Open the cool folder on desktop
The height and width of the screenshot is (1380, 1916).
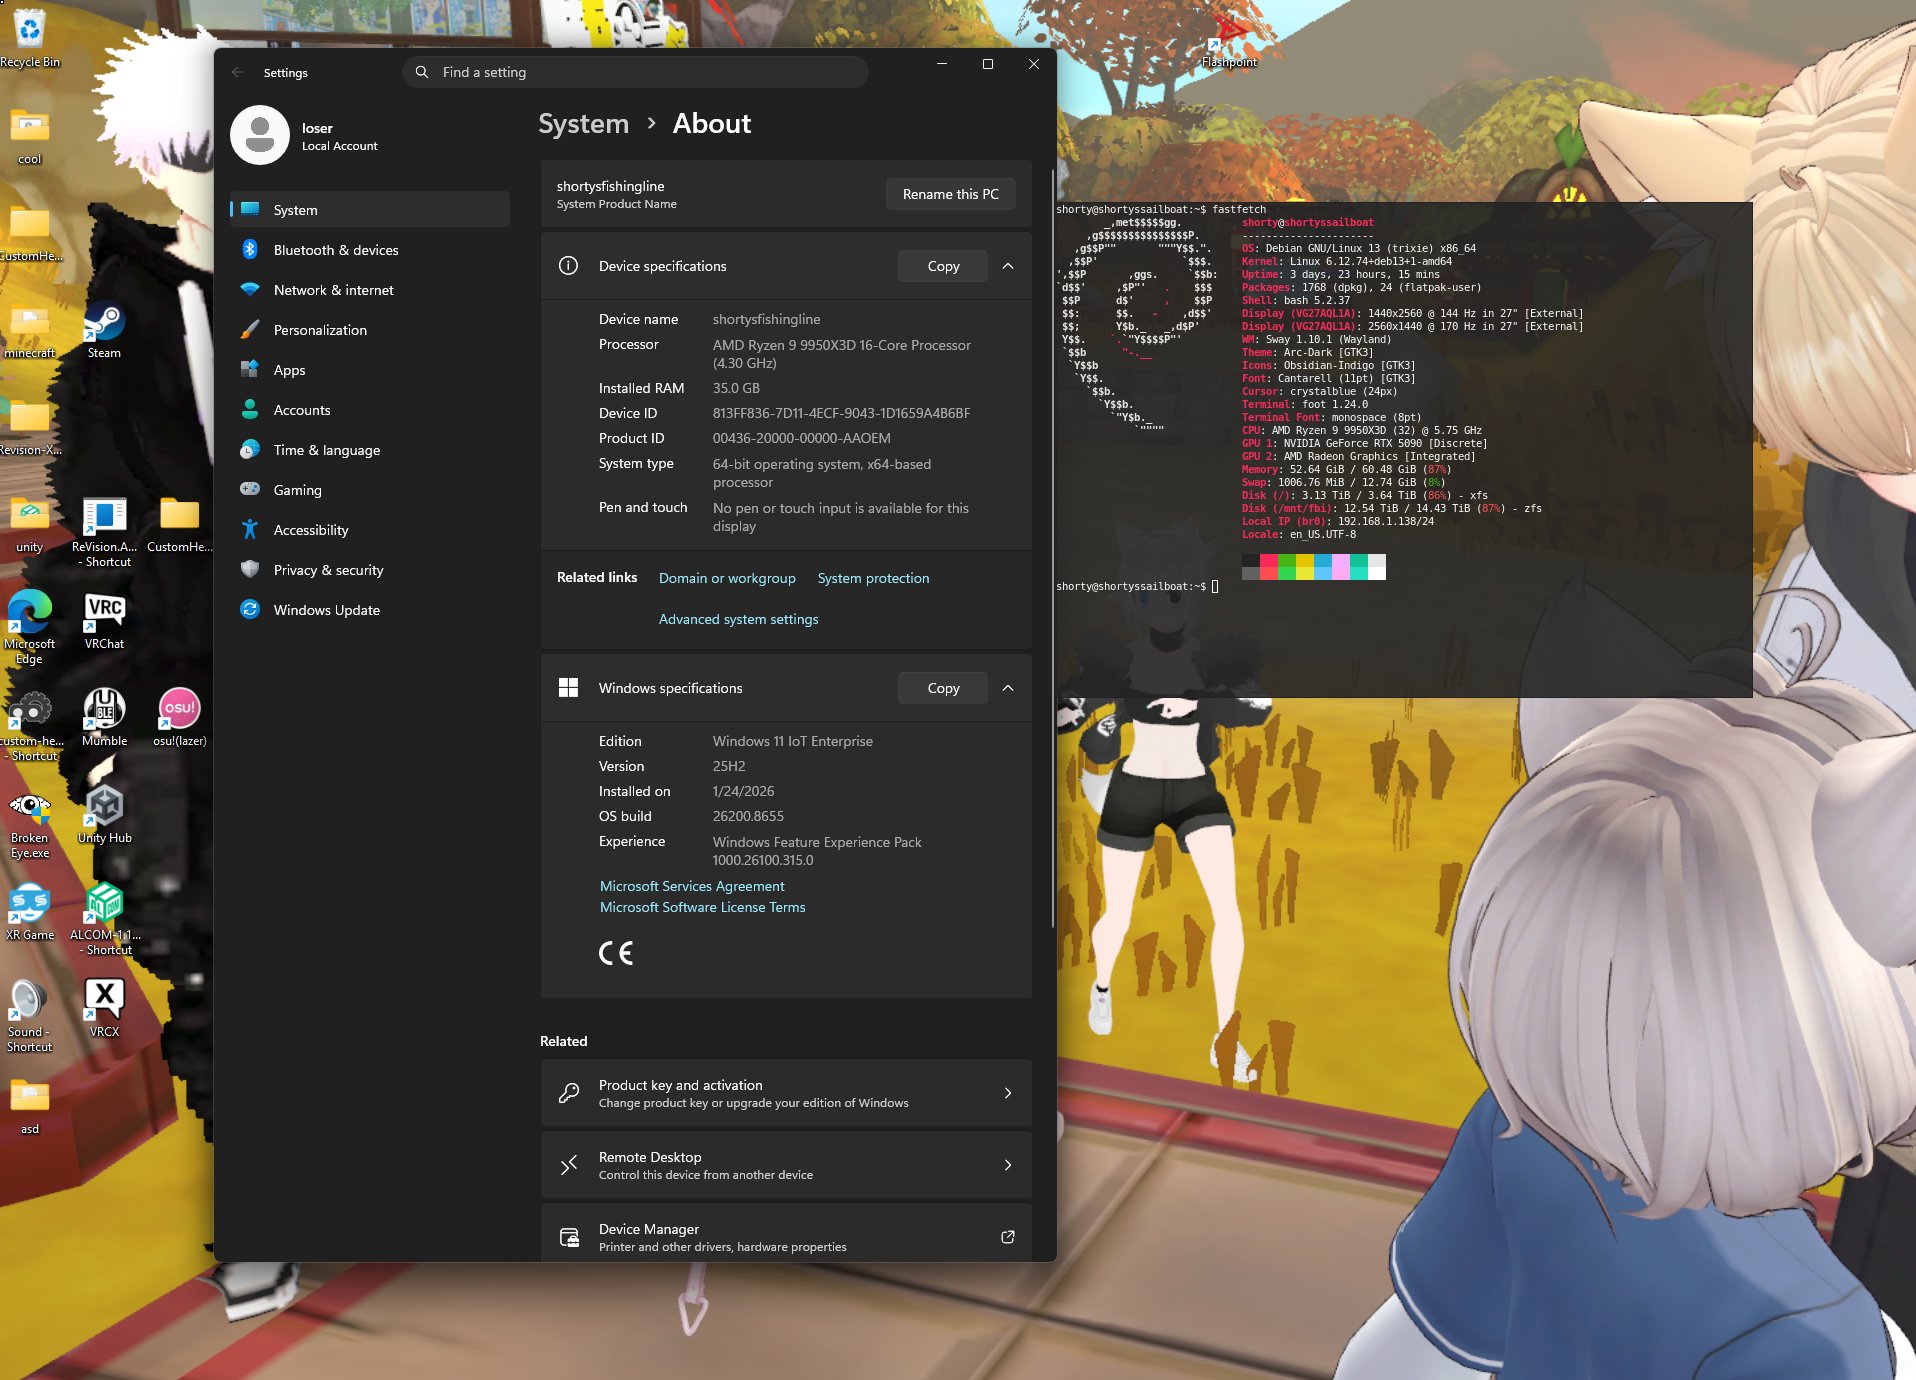point(30,136)
